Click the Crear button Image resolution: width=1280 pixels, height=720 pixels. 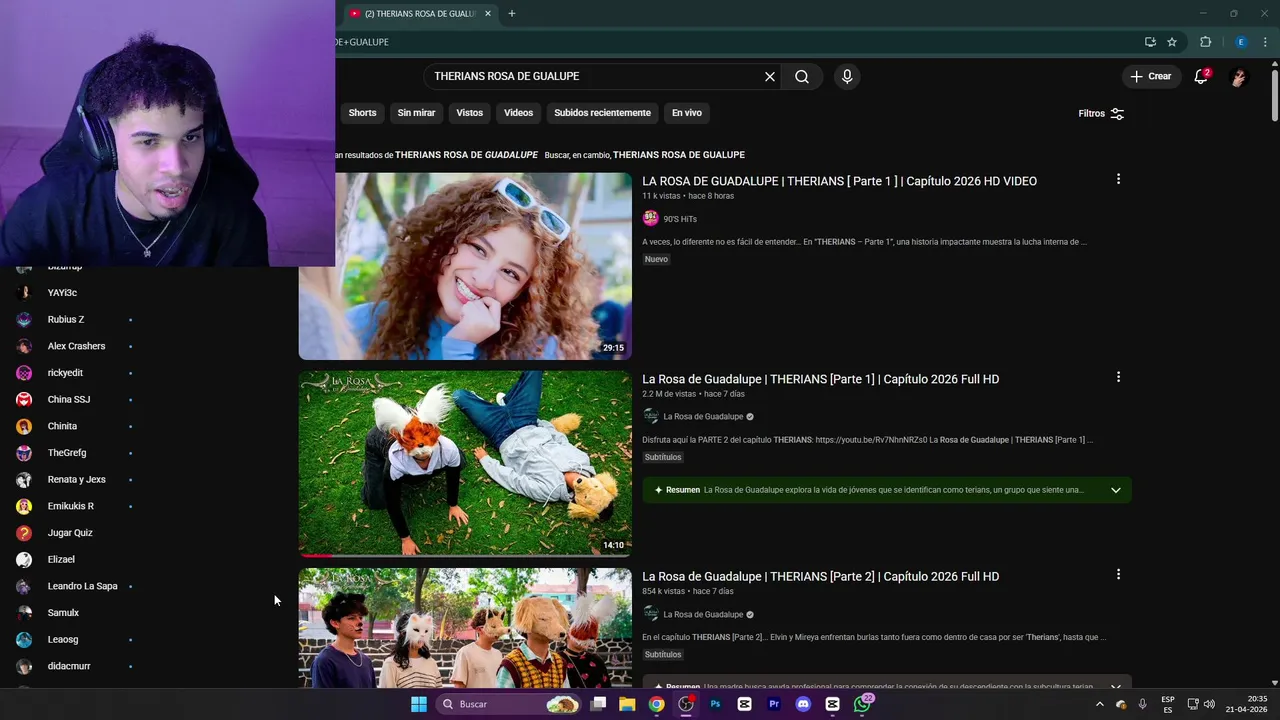pos(1150,76)
